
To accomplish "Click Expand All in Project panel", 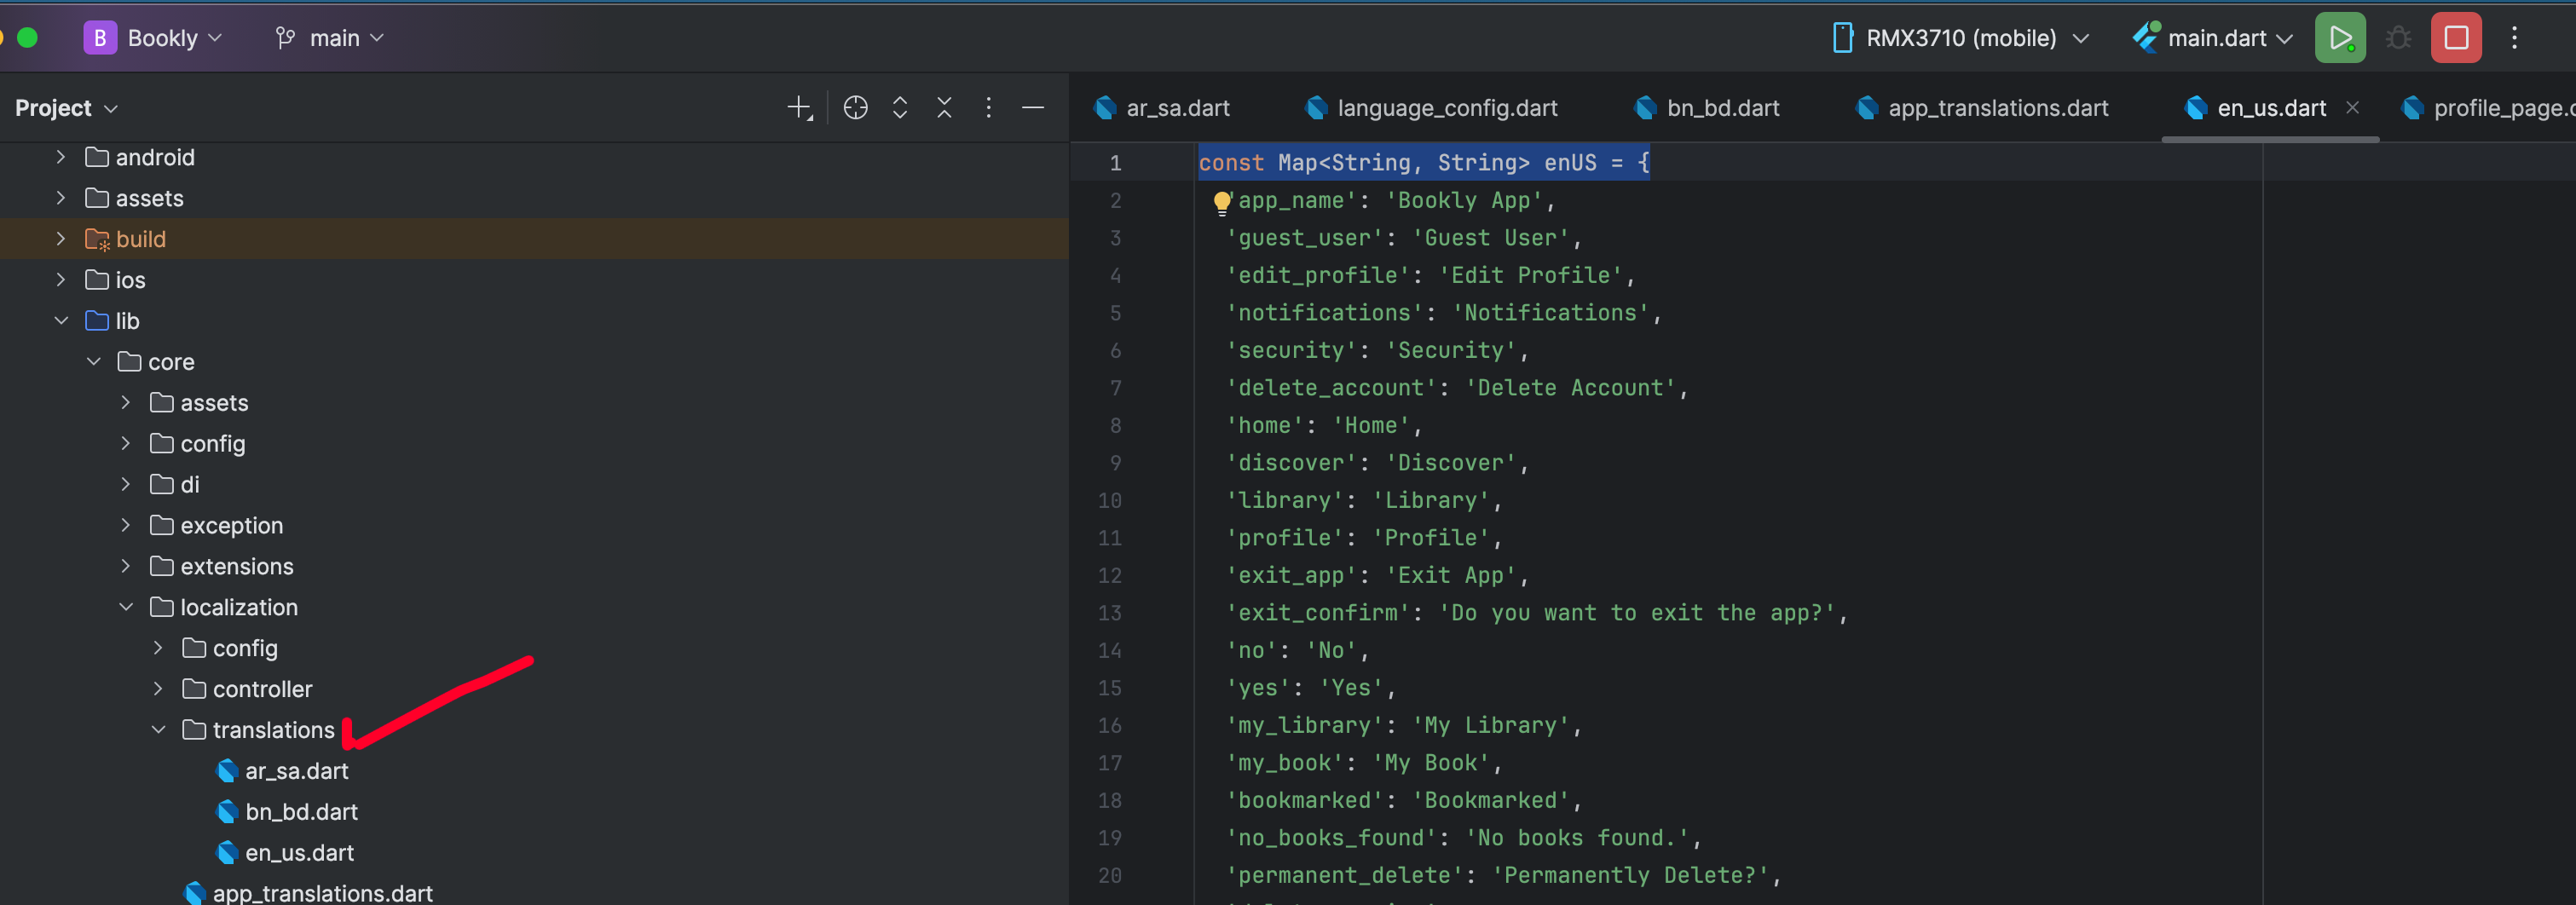I will pyautogui.click(x=900, y=107).
